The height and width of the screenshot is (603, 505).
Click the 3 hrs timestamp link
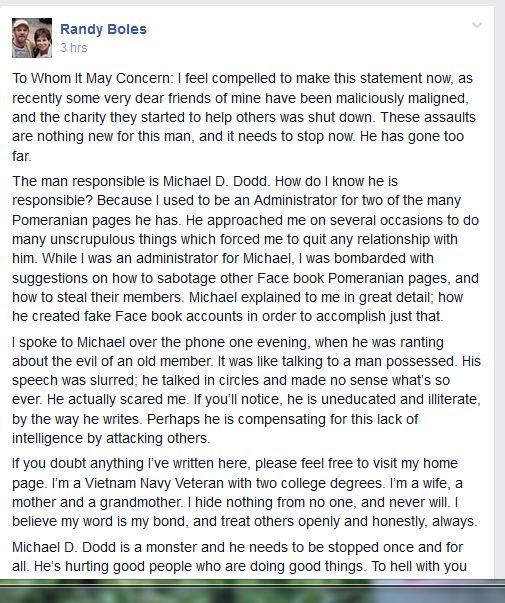click(73, 48)
